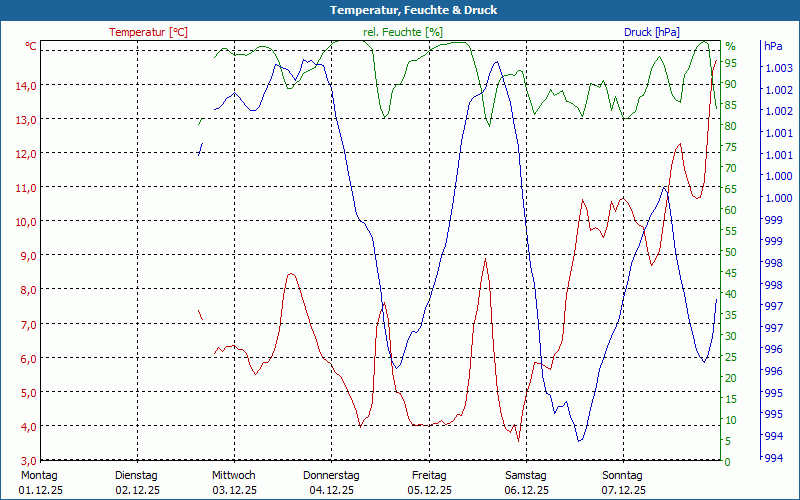
Task: Click the 1.000 value on pressure axis
Action: 777,176
